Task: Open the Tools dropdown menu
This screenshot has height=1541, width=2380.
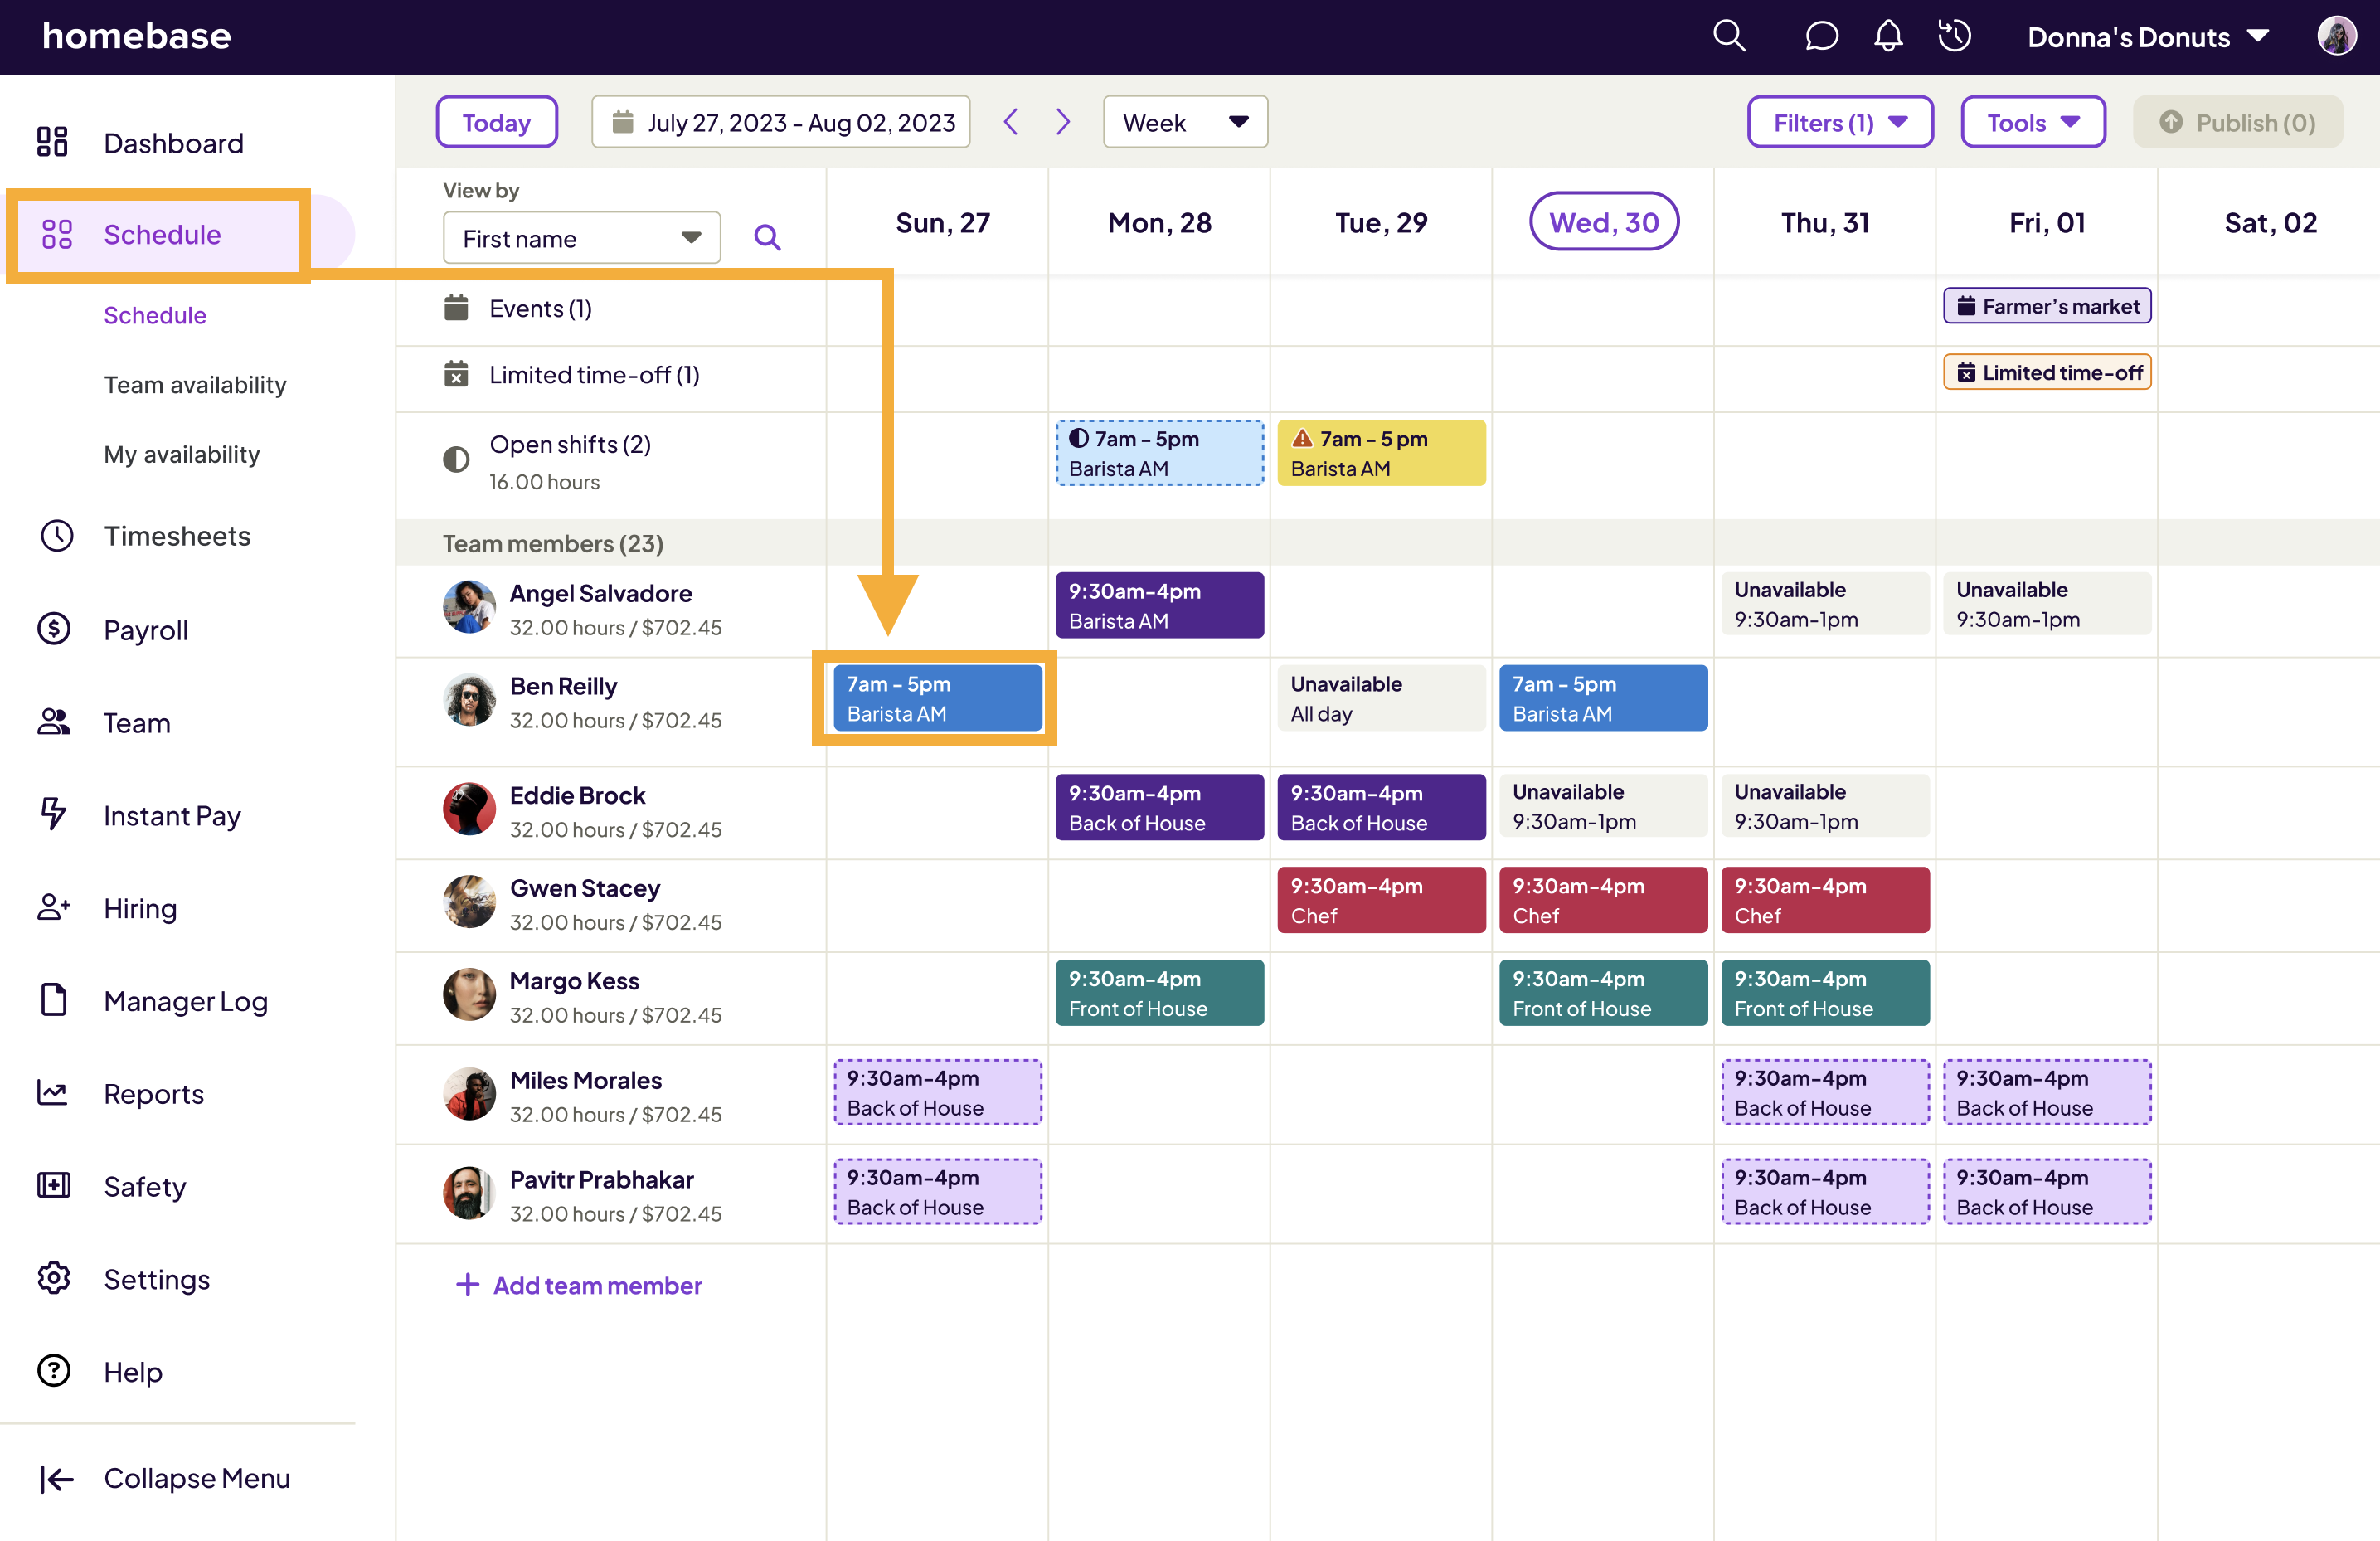Action: pos(2032,122)
